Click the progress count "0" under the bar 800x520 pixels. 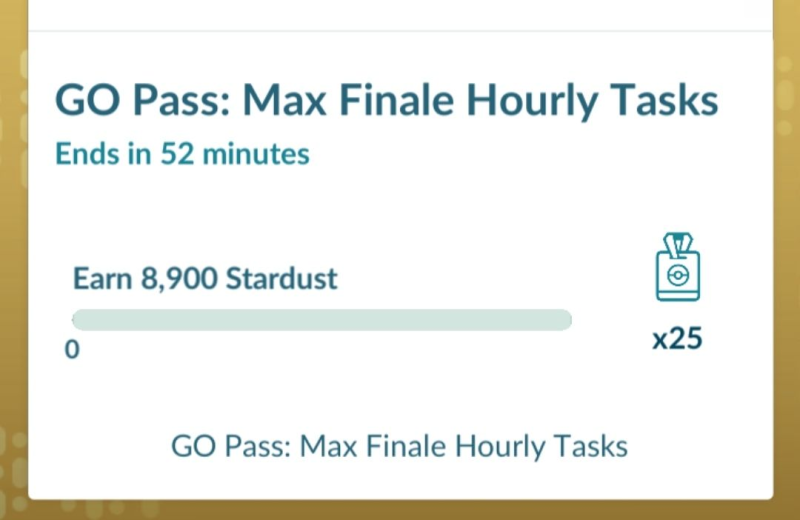tap(72, 351)
